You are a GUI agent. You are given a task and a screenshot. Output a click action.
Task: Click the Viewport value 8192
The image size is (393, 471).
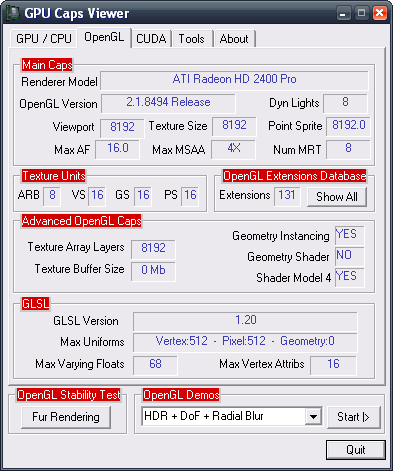(x=122, y=128)
